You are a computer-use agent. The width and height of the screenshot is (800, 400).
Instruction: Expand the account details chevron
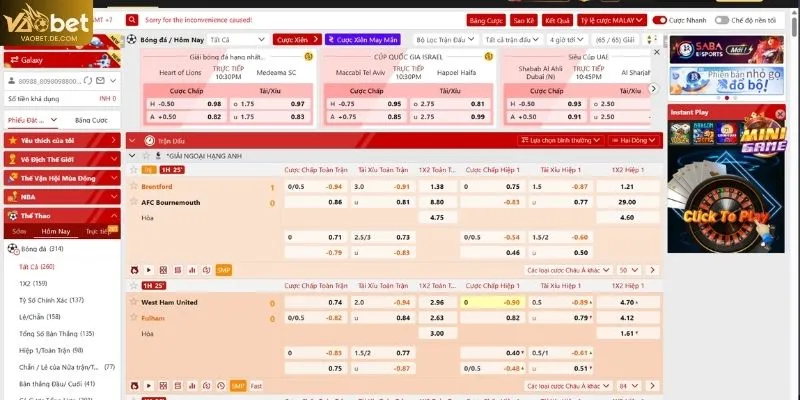pyautogui.click(x=113, y=81)
